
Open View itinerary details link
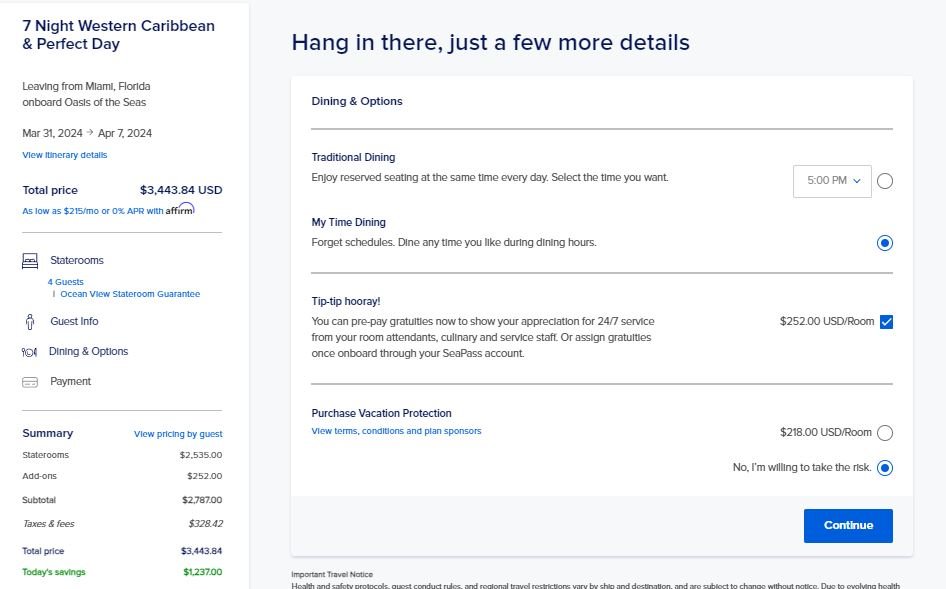65,155
